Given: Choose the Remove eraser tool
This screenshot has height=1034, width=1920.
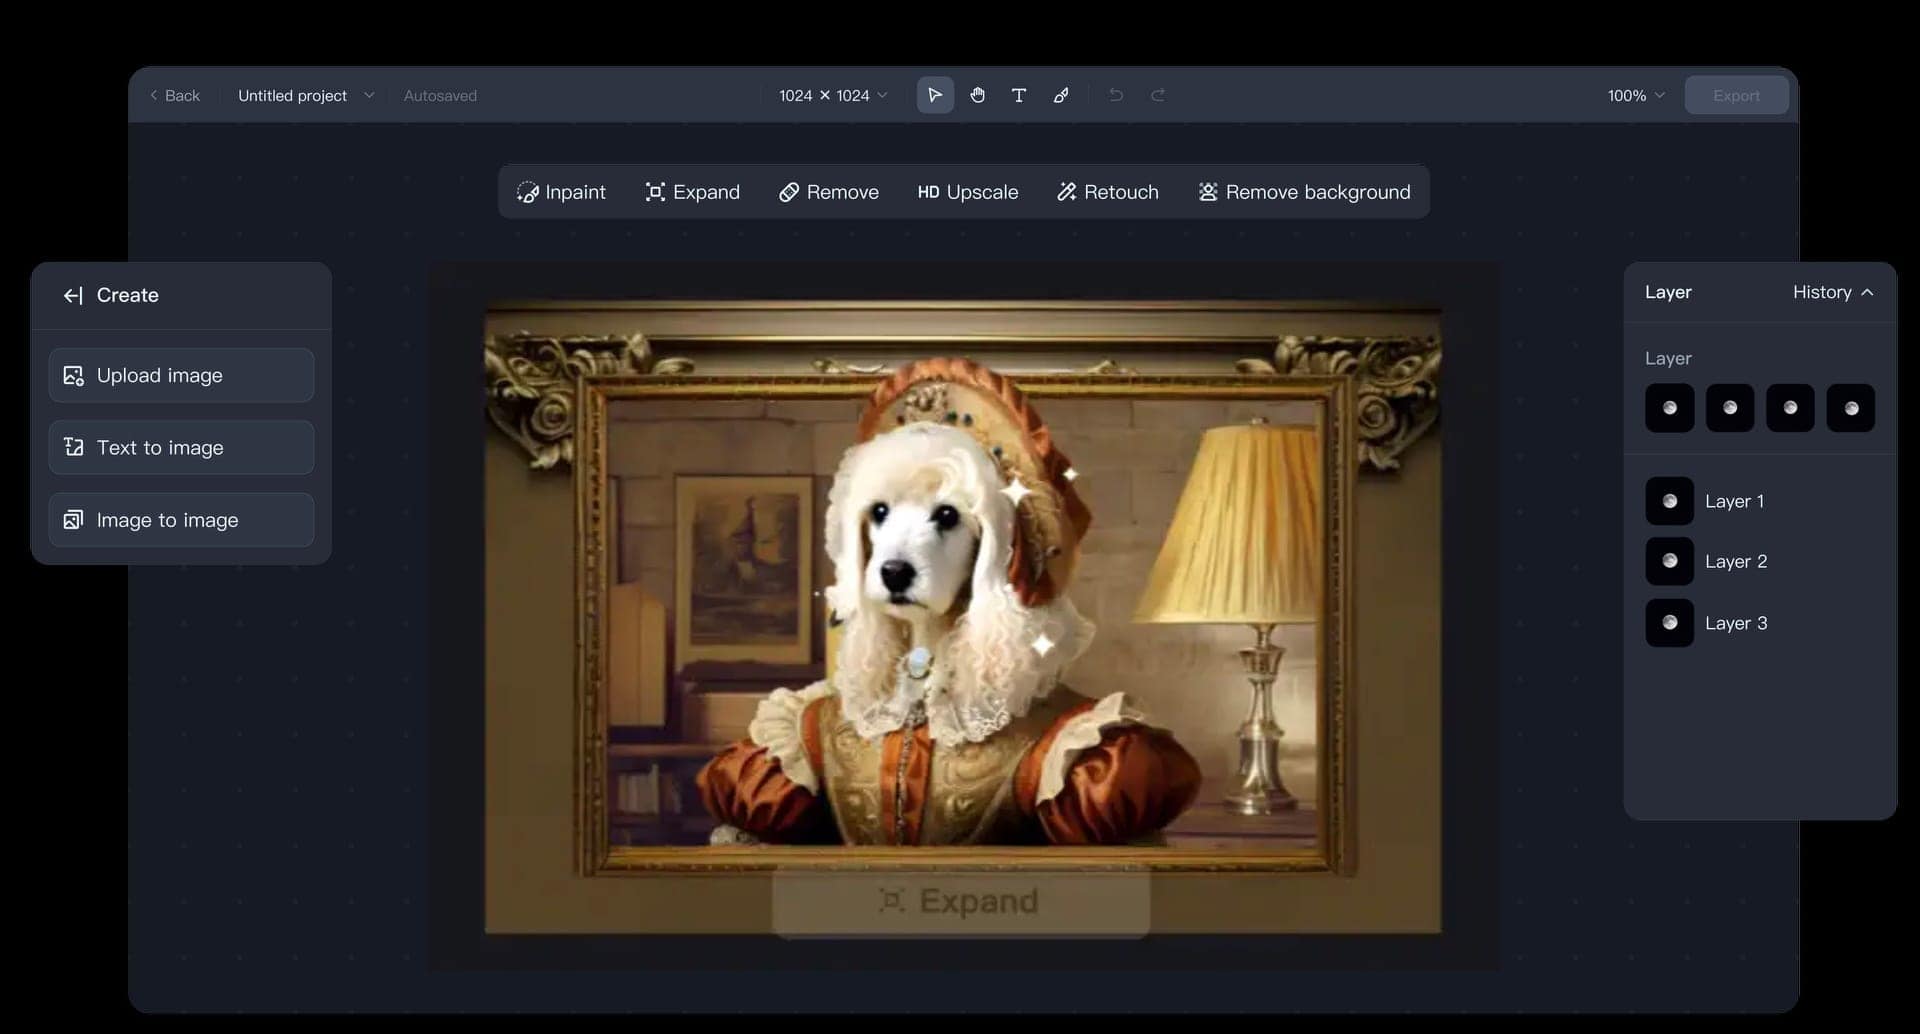Looking at the screenshot, I should [x=829, y=192].
